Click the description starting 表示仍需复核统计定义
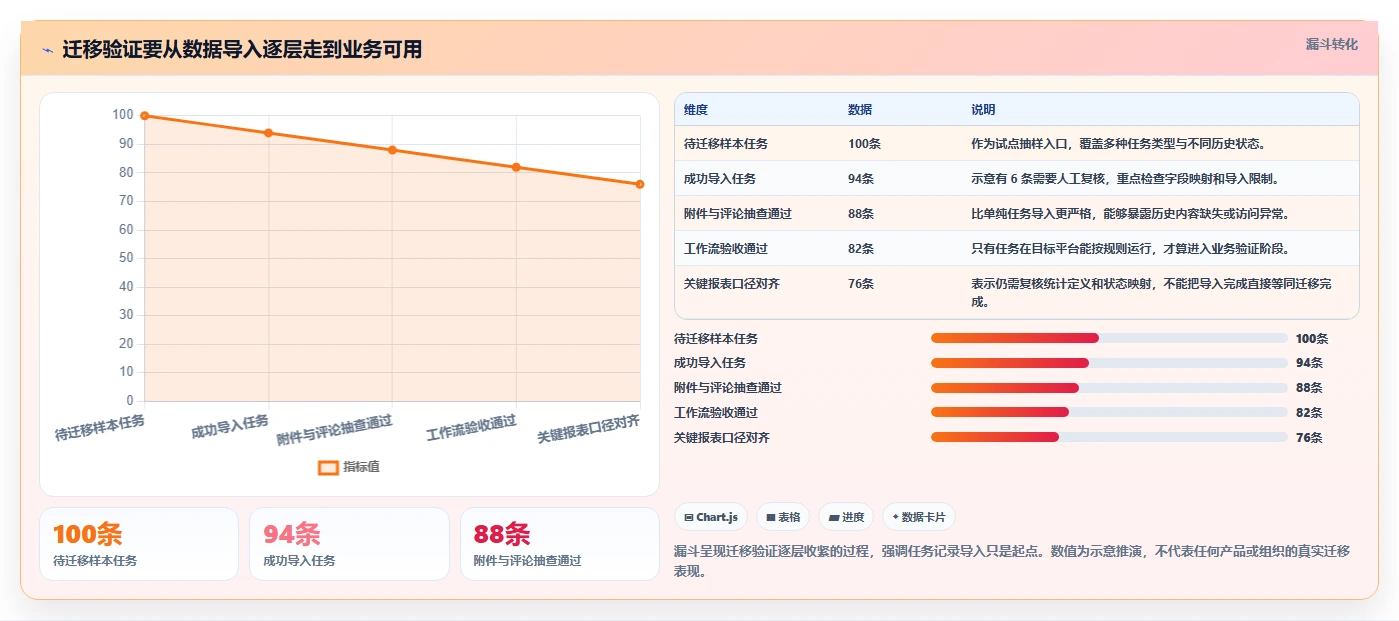 [x=1151, y=292]
